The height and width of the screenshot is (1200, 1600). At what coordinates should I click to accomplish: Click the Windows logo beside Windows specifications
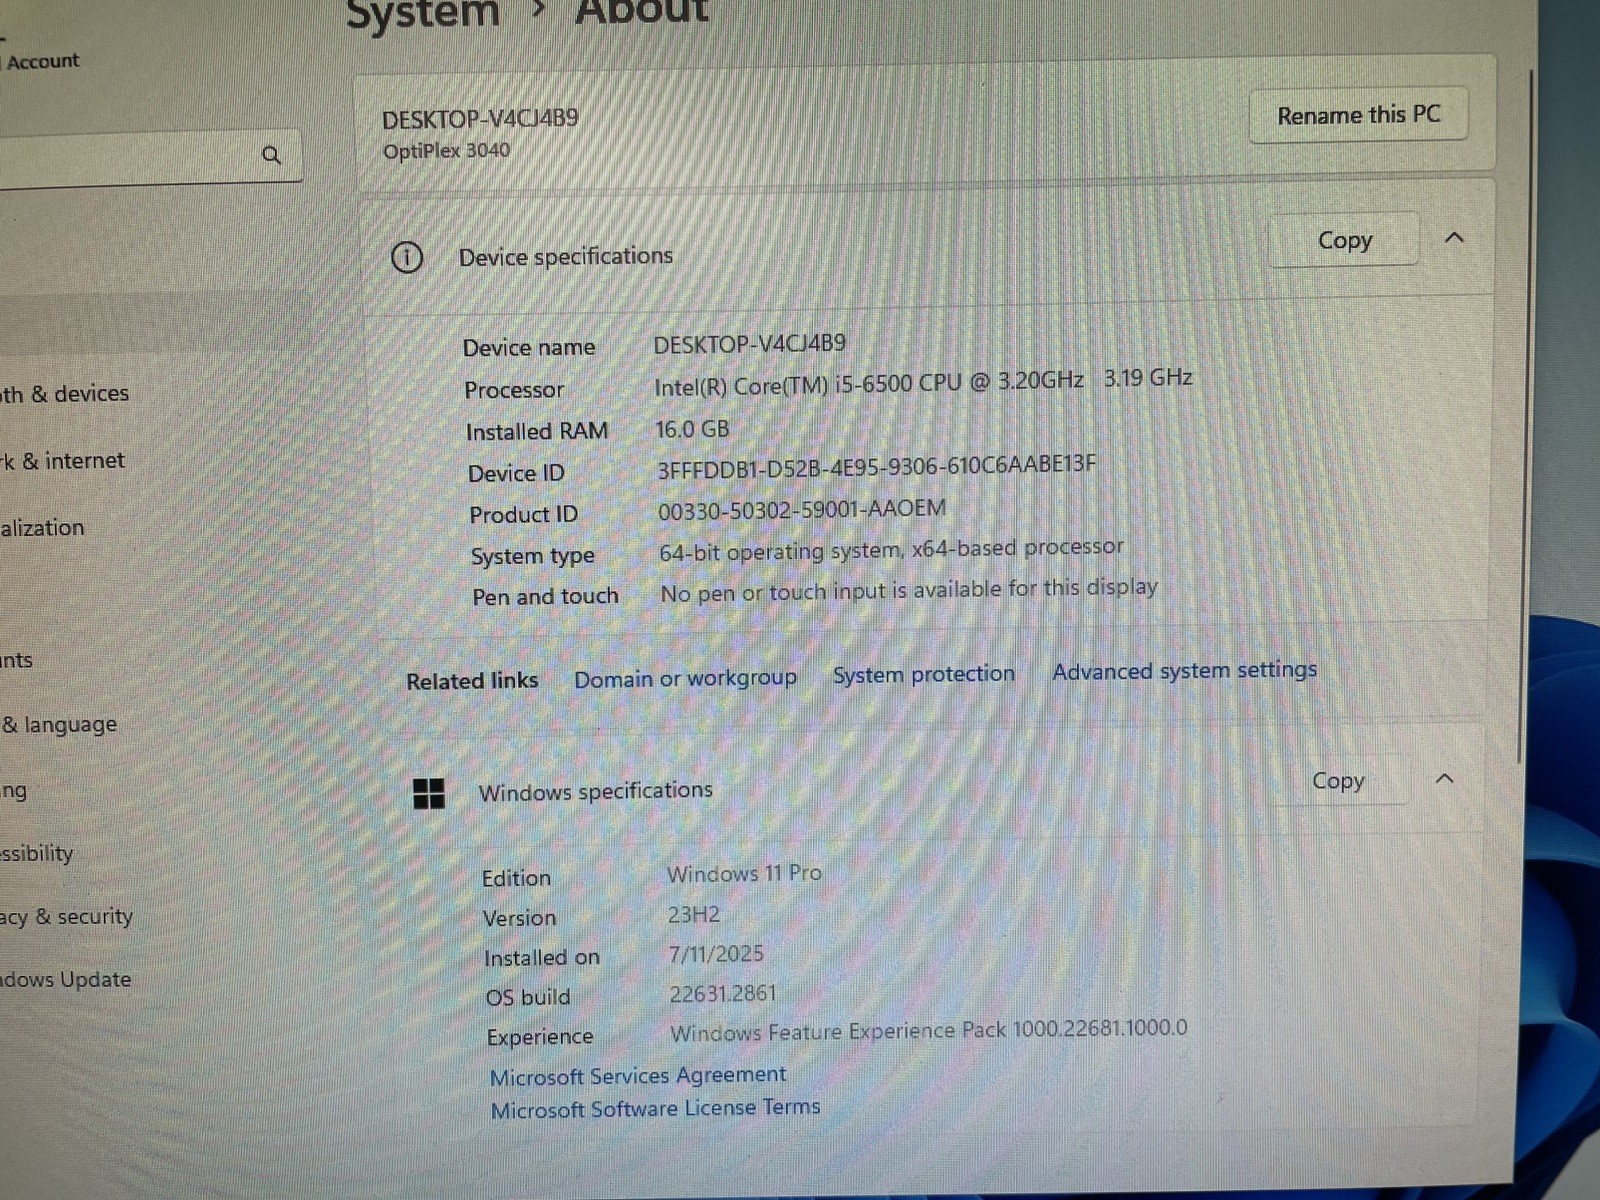pyautogui.click(x=429, y=794)
